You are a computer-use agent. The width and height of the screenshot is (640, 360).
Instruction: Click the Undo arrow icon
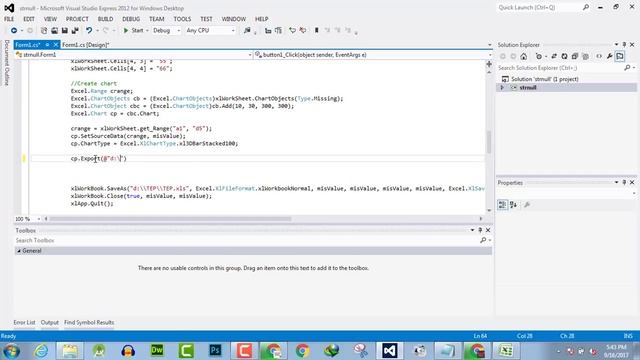click(89, 31)
